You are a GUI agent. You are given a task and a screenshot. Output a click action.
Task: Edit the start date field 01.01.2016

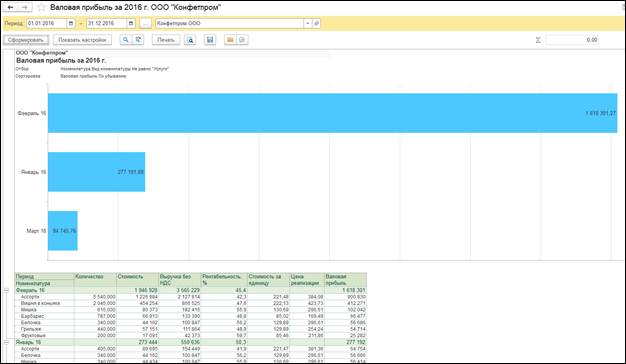pyautogui.click(x=47, y=24)
